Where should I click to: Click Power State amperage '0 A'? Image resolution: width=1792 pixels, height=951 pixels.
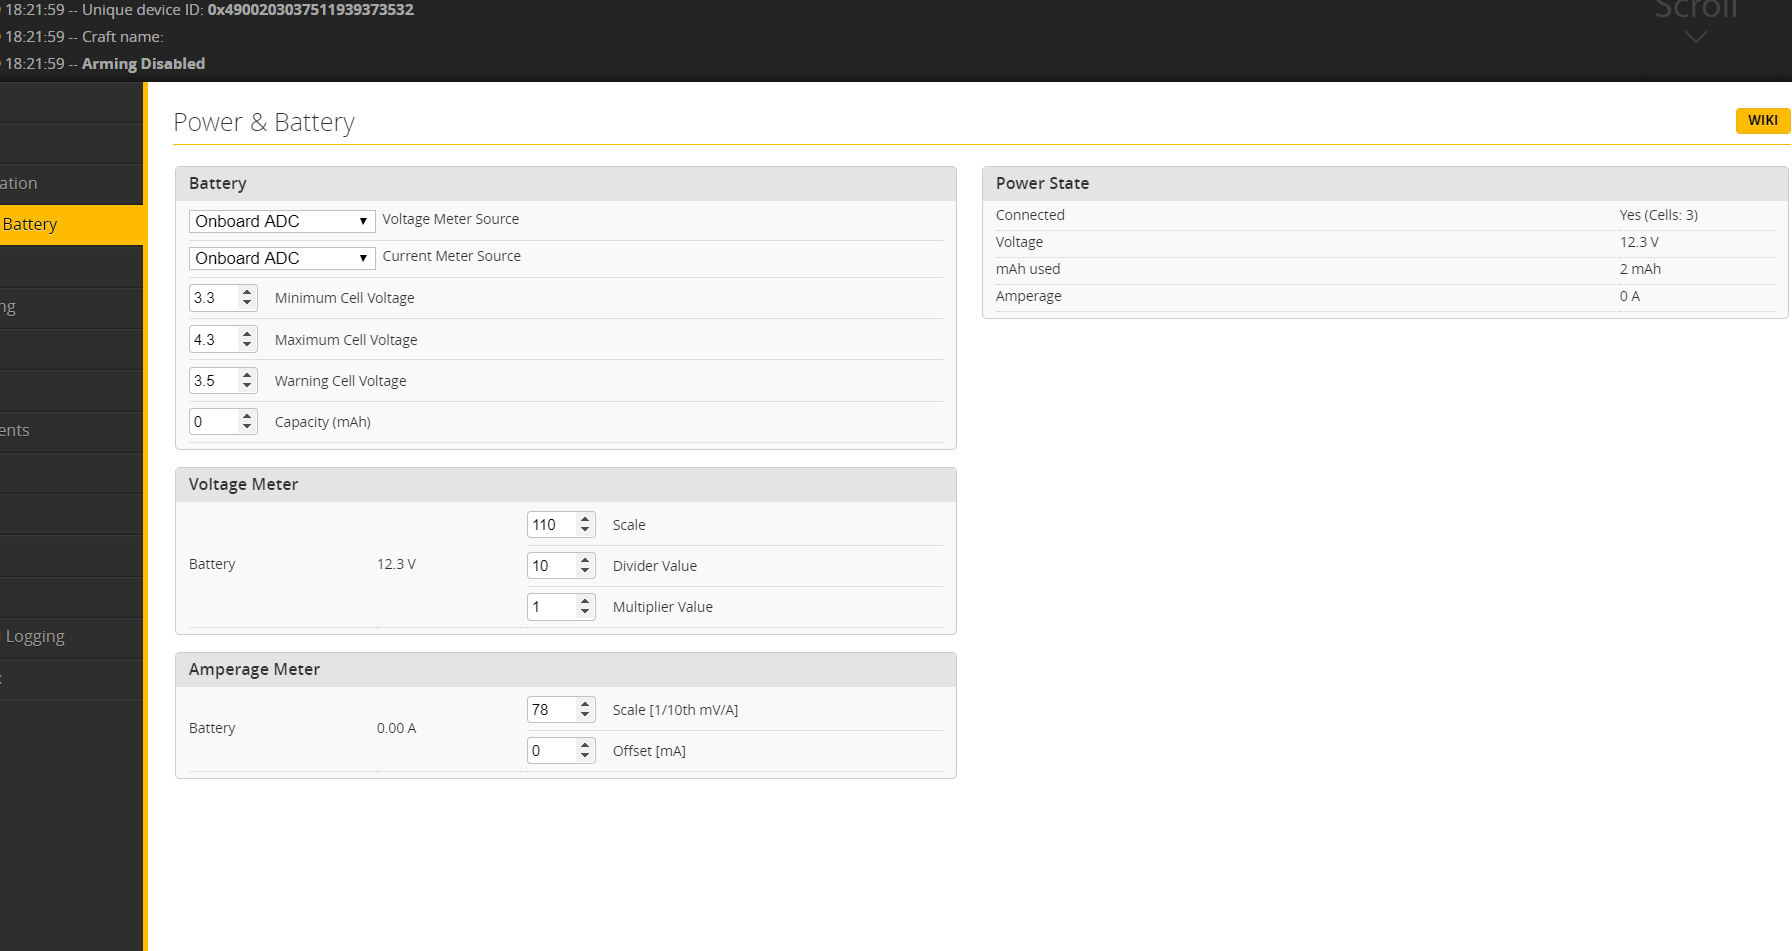(1630, 296)
